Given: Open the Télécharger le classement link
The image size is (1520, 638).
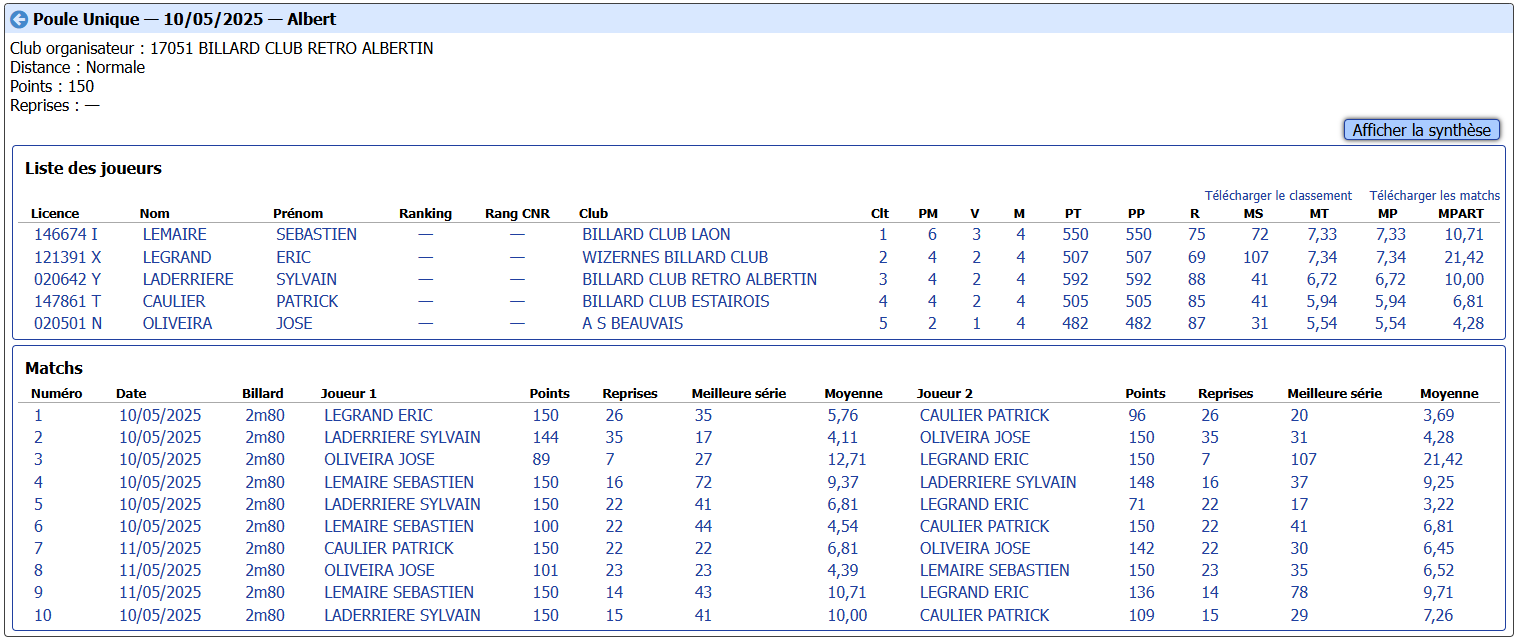Looking at the screenshot, I should (1278, 196).
